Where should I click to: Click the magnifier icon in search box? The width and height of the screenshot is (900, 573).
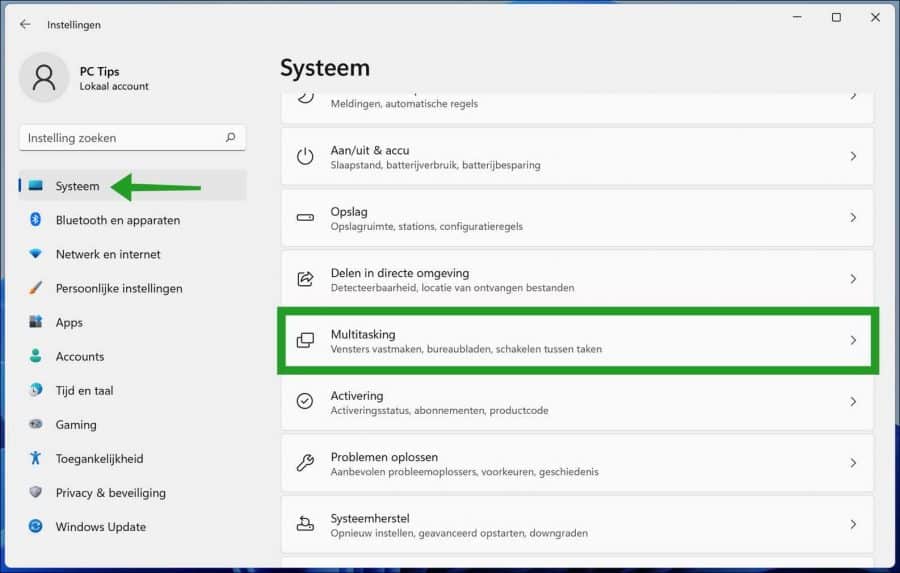click(231, 138)
